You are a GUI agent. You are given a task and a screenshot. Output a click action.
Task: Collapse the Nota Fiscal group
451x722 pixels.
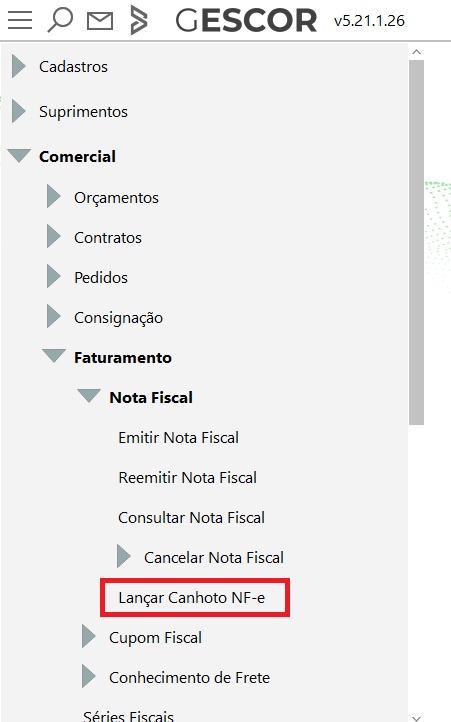[x=89, y=396]
